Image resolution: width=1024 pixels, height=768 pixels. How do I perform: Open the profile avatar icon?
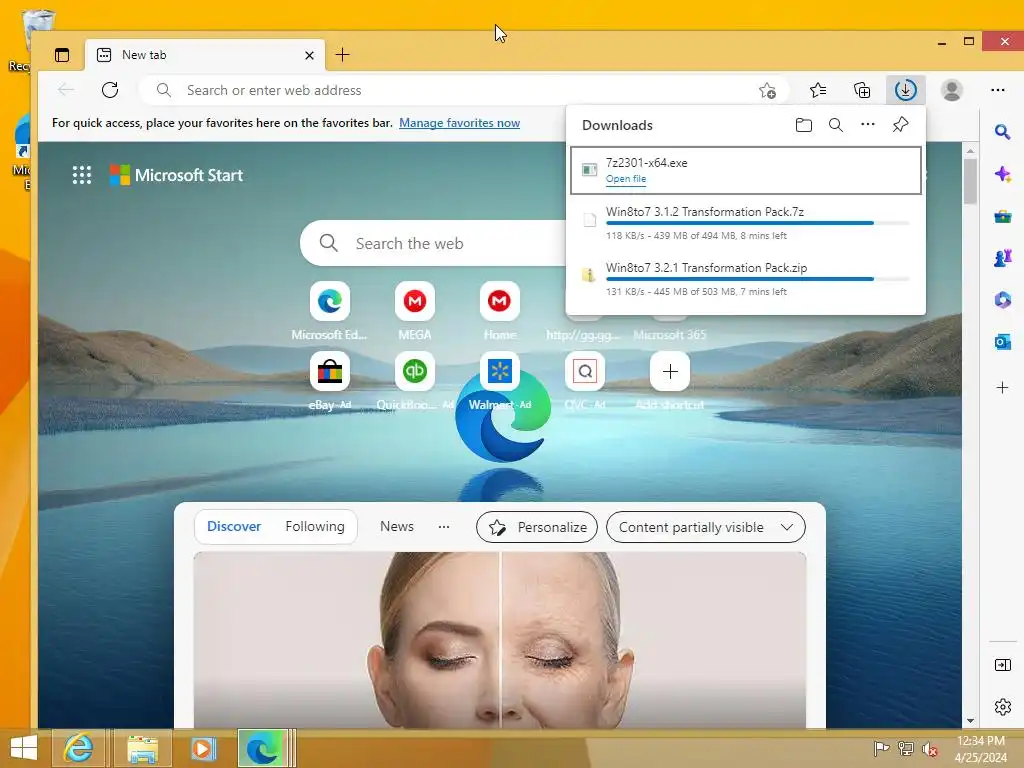click(952, 90)
